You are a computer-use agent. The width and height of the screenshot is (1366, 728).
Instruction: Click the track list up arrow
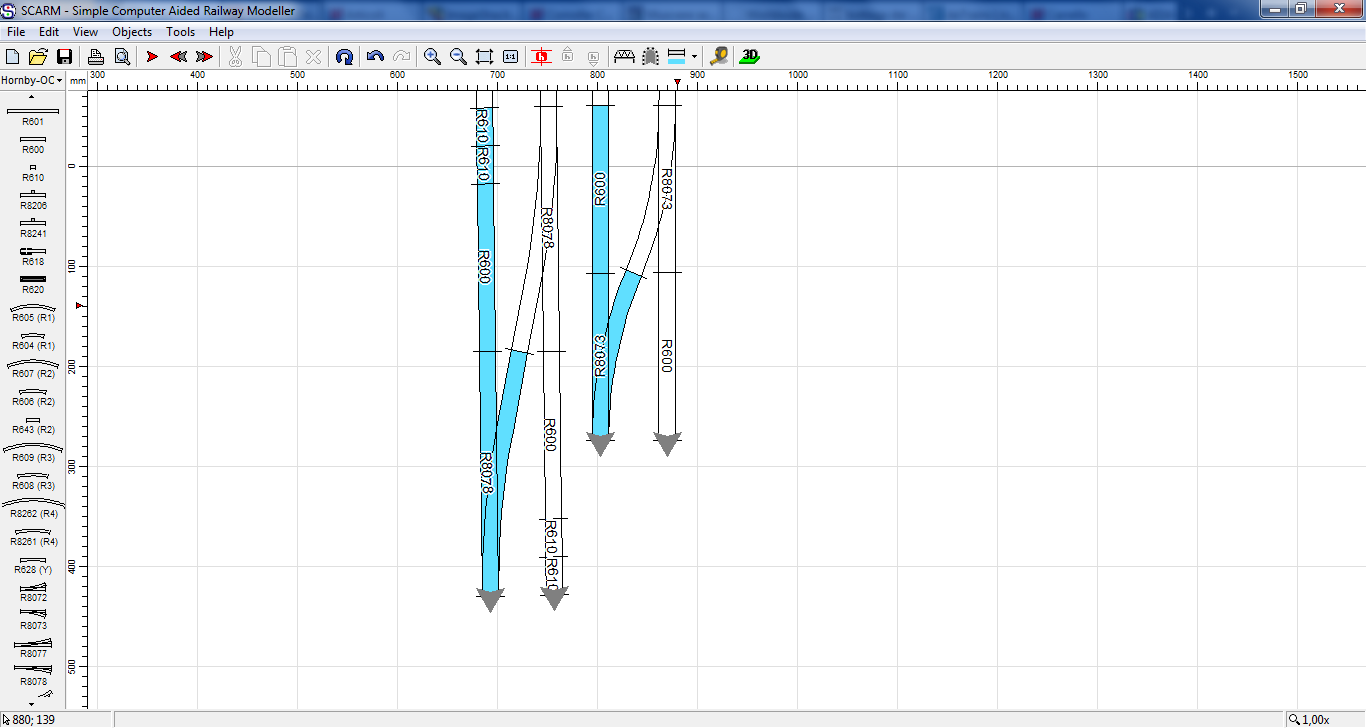(x=32, y=97)
